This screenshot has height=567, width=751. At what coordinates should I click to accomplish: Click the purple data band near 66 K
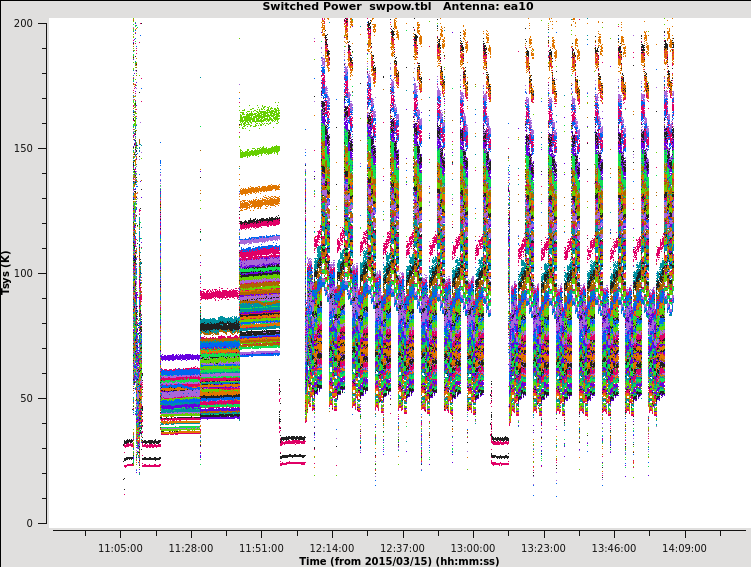coord(180,357)
